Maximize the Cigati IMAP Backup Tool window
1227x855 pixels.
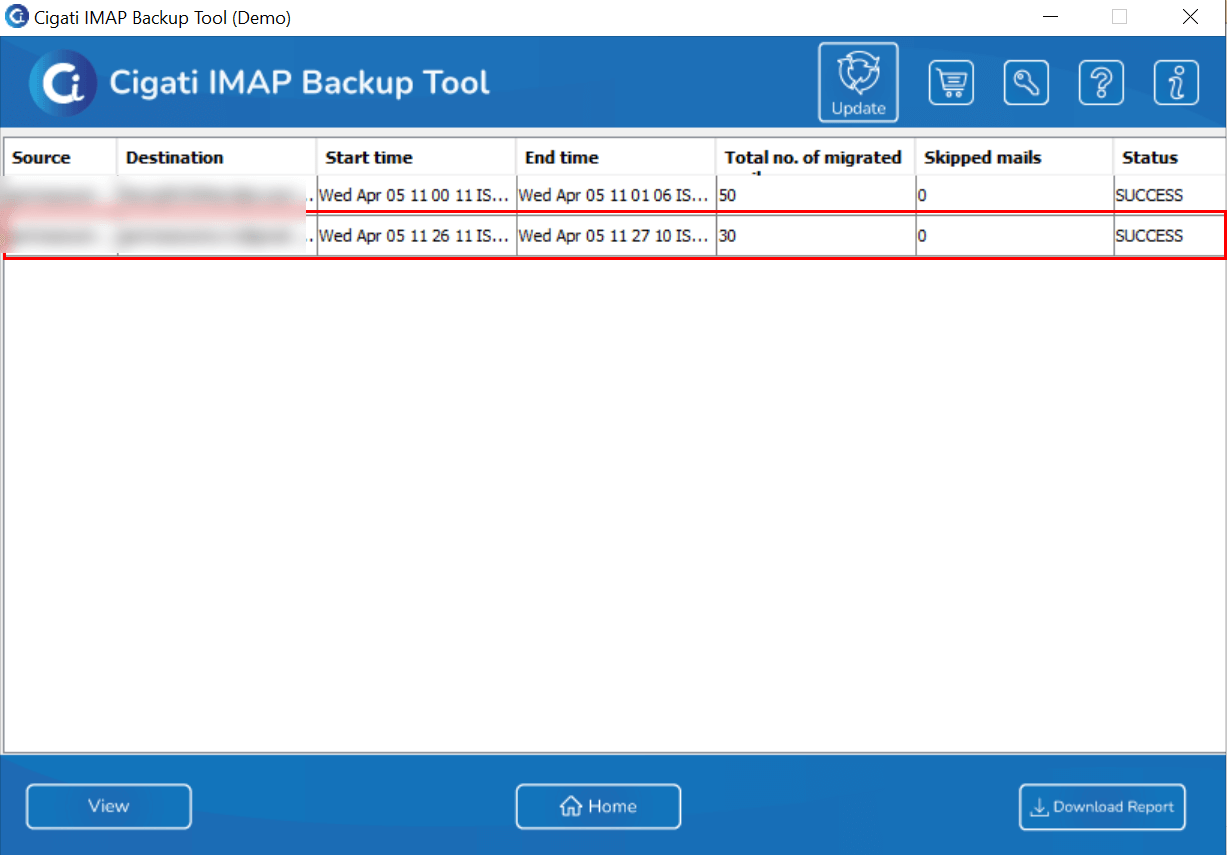click(1119, 17)
